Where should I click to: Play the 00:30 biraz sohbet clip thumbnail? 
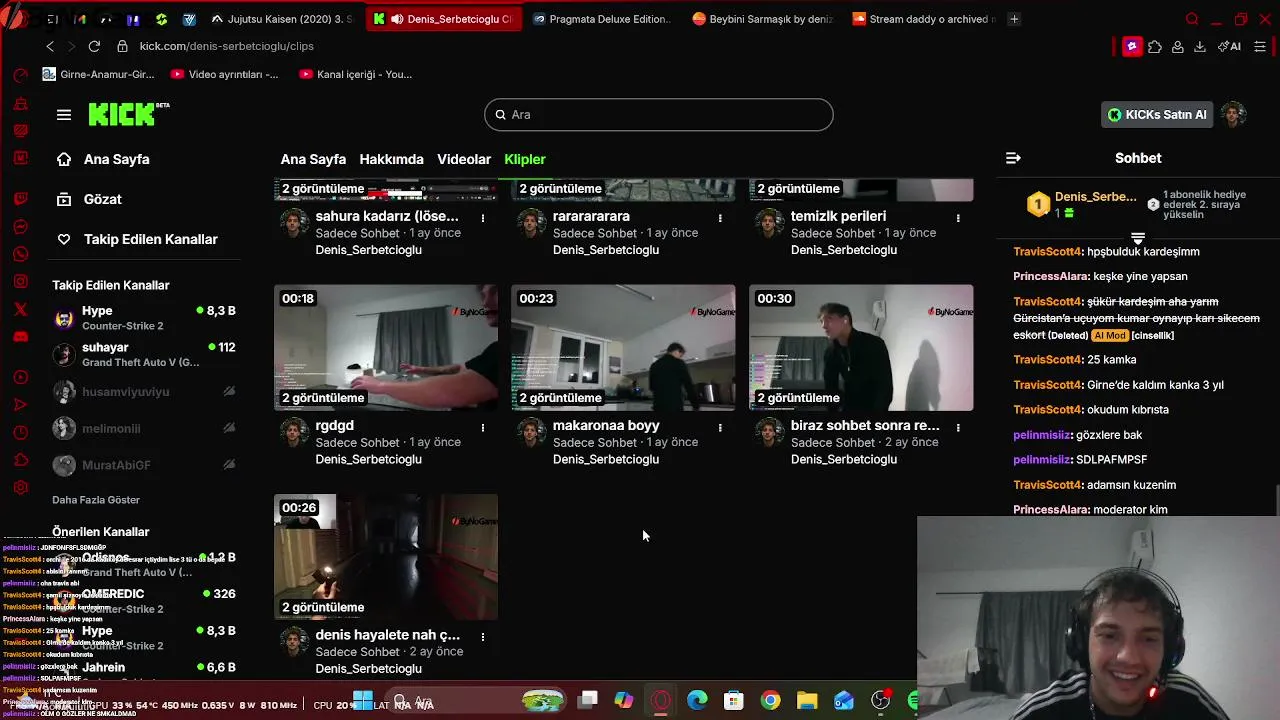pyautogui.click(x=861, y=347)
